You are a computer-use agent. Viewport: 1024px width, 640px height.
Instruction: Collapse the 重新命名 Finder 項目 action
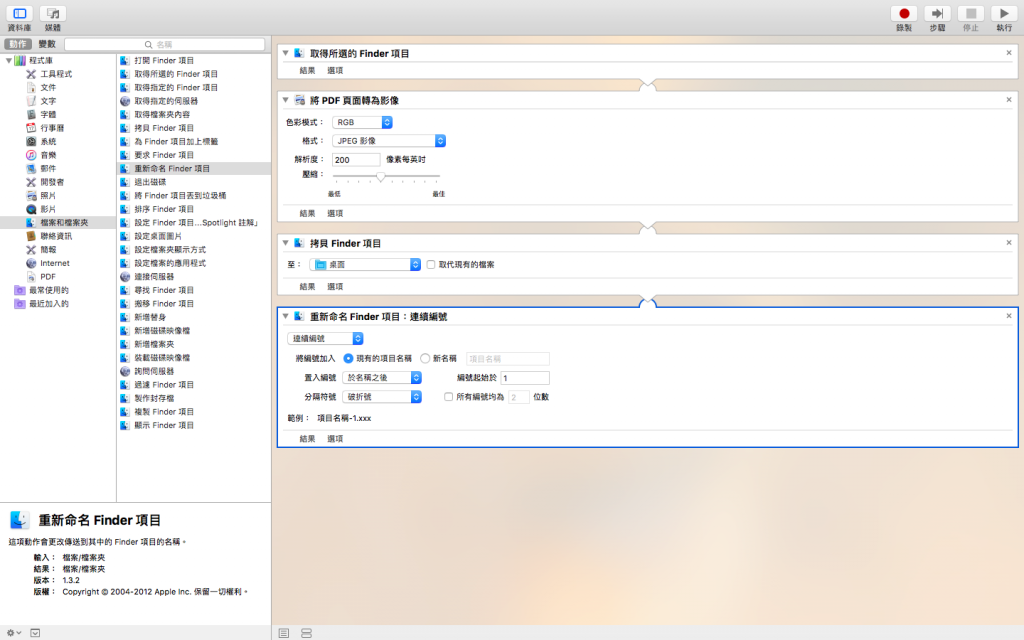point(285,316)
